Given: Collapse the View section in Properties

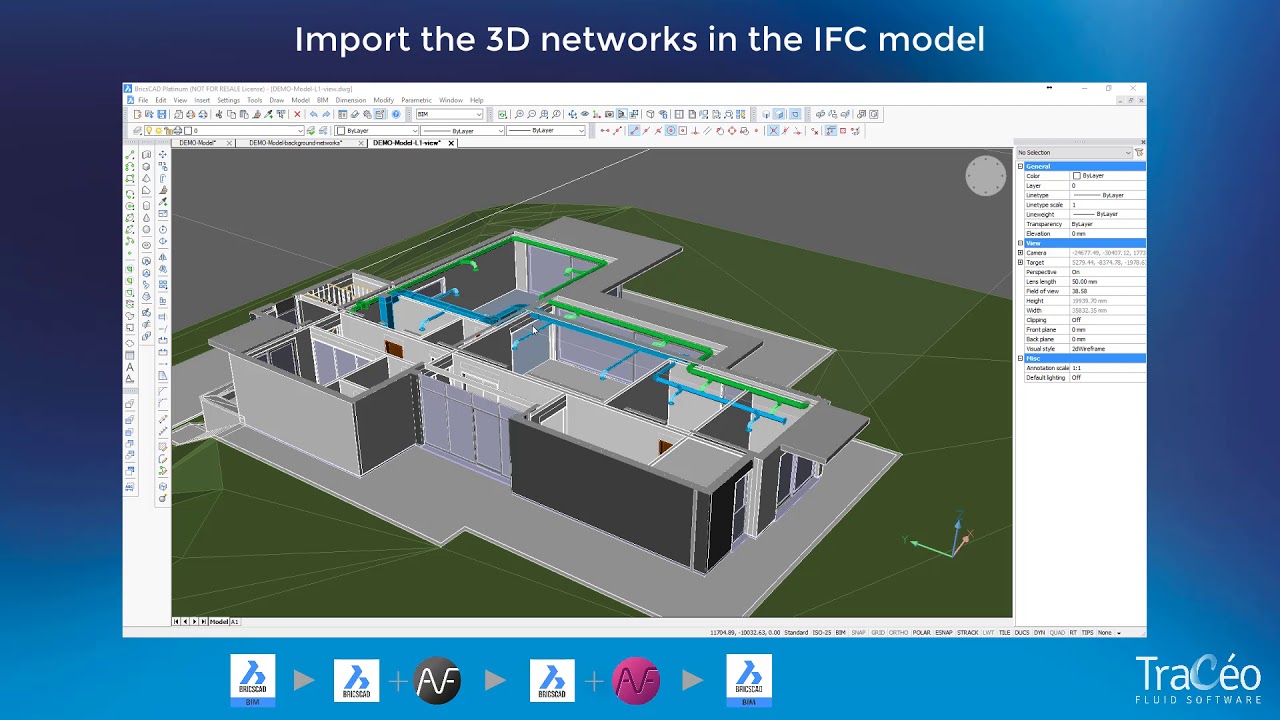Looking at the screenshot, I should (x=1020, y=243).
